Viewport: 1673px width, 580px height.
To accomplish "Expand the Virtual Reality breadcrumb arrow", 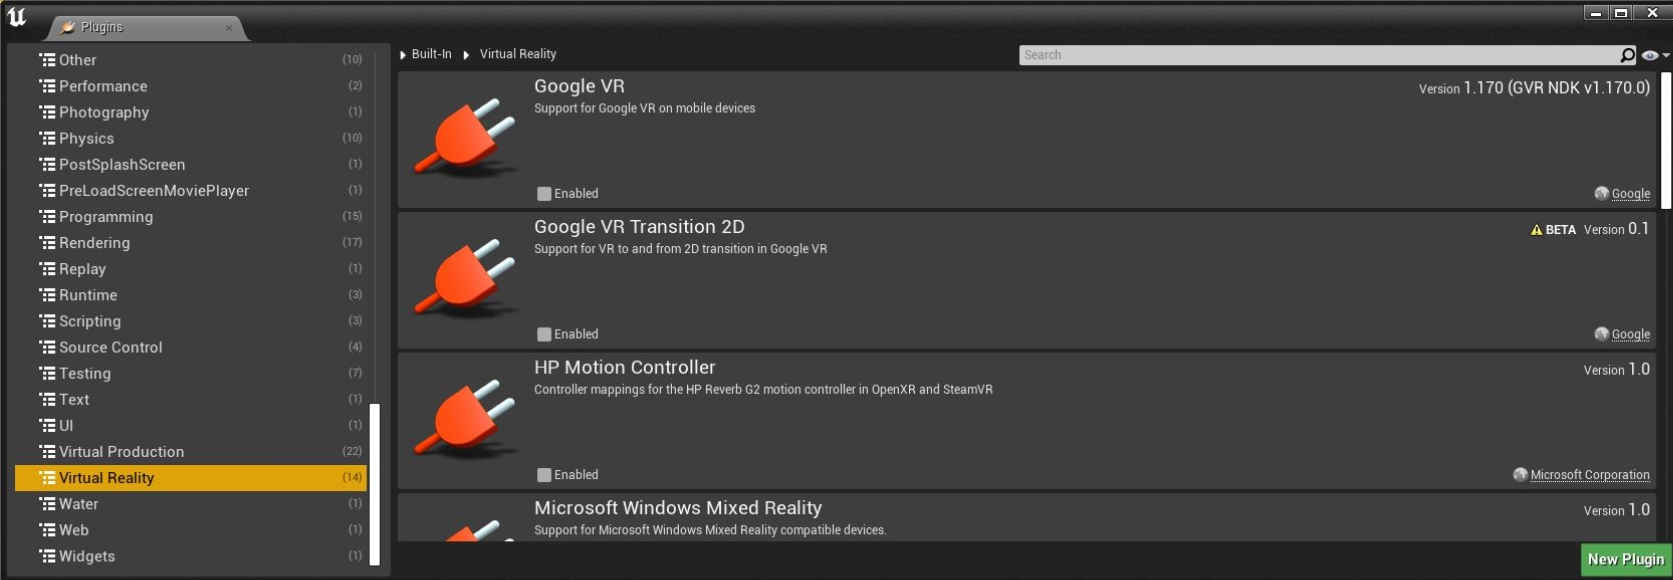I will coord(466,55).
